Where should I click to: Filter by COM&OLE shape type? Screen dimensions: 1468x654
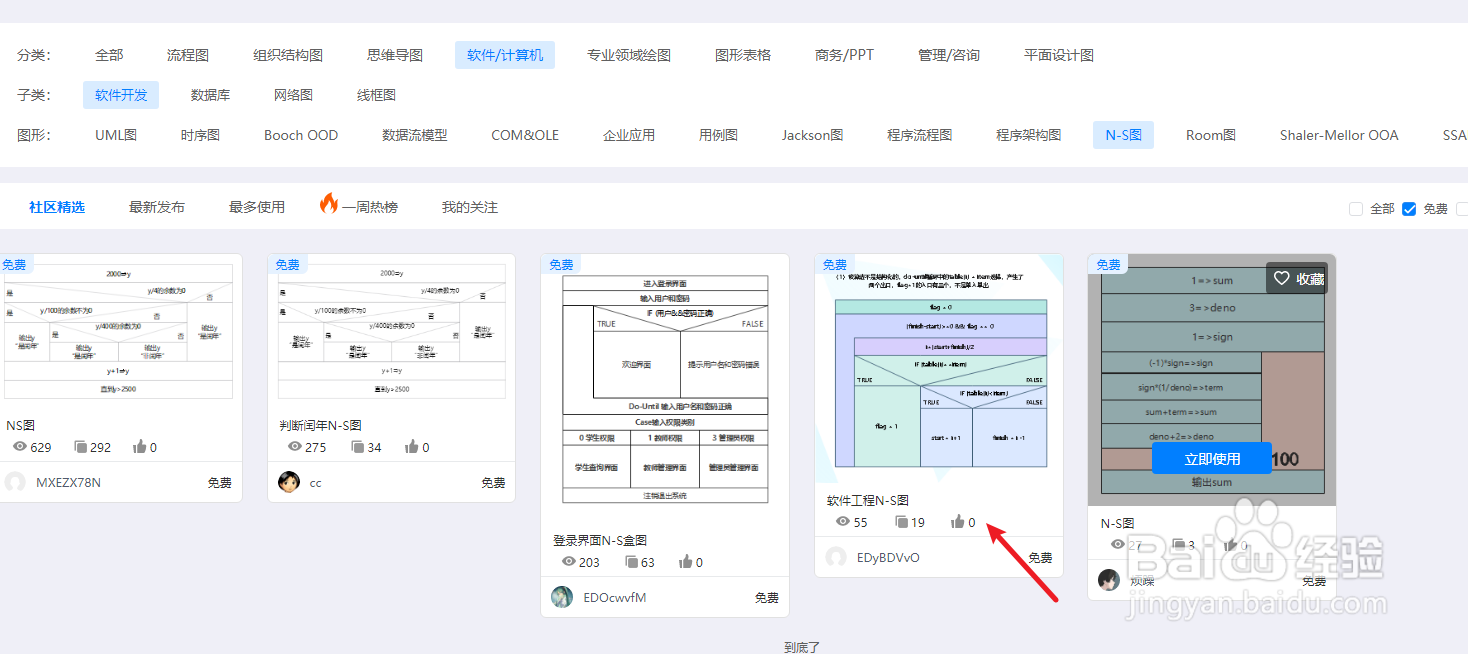(x=525, y=135)
